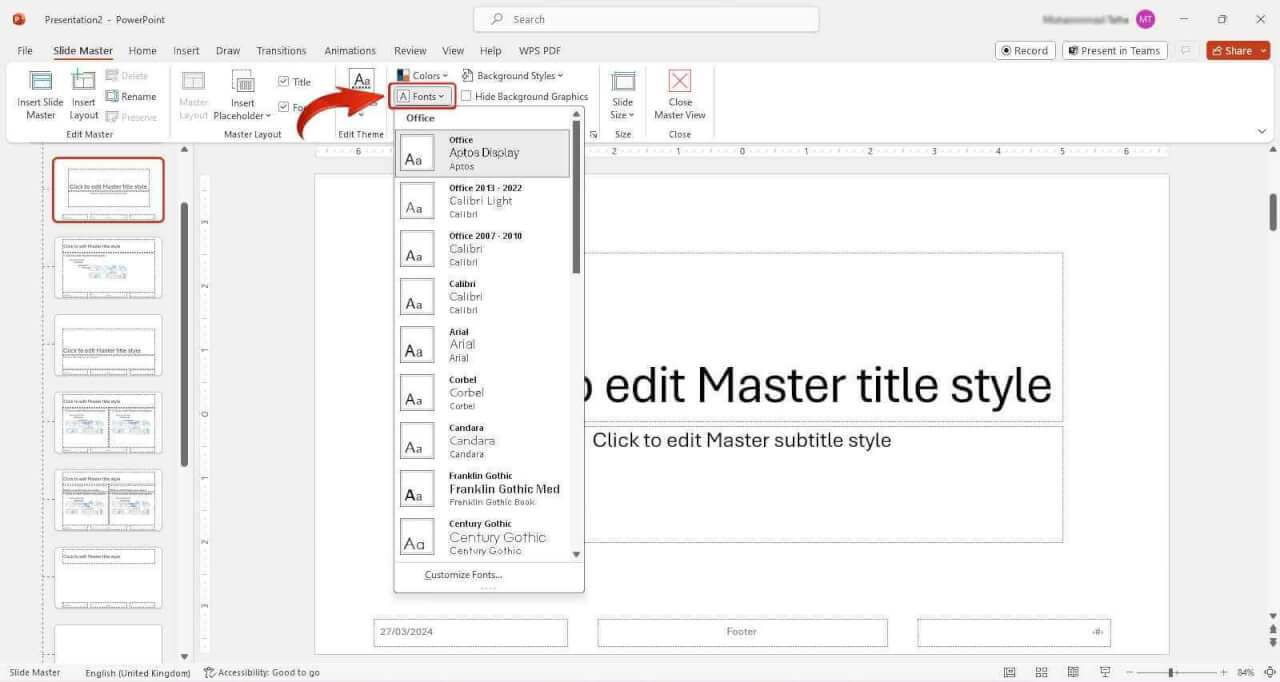Click Present in Teams button
This screenshot has width=1280, height=682.
coord(1114,49)
